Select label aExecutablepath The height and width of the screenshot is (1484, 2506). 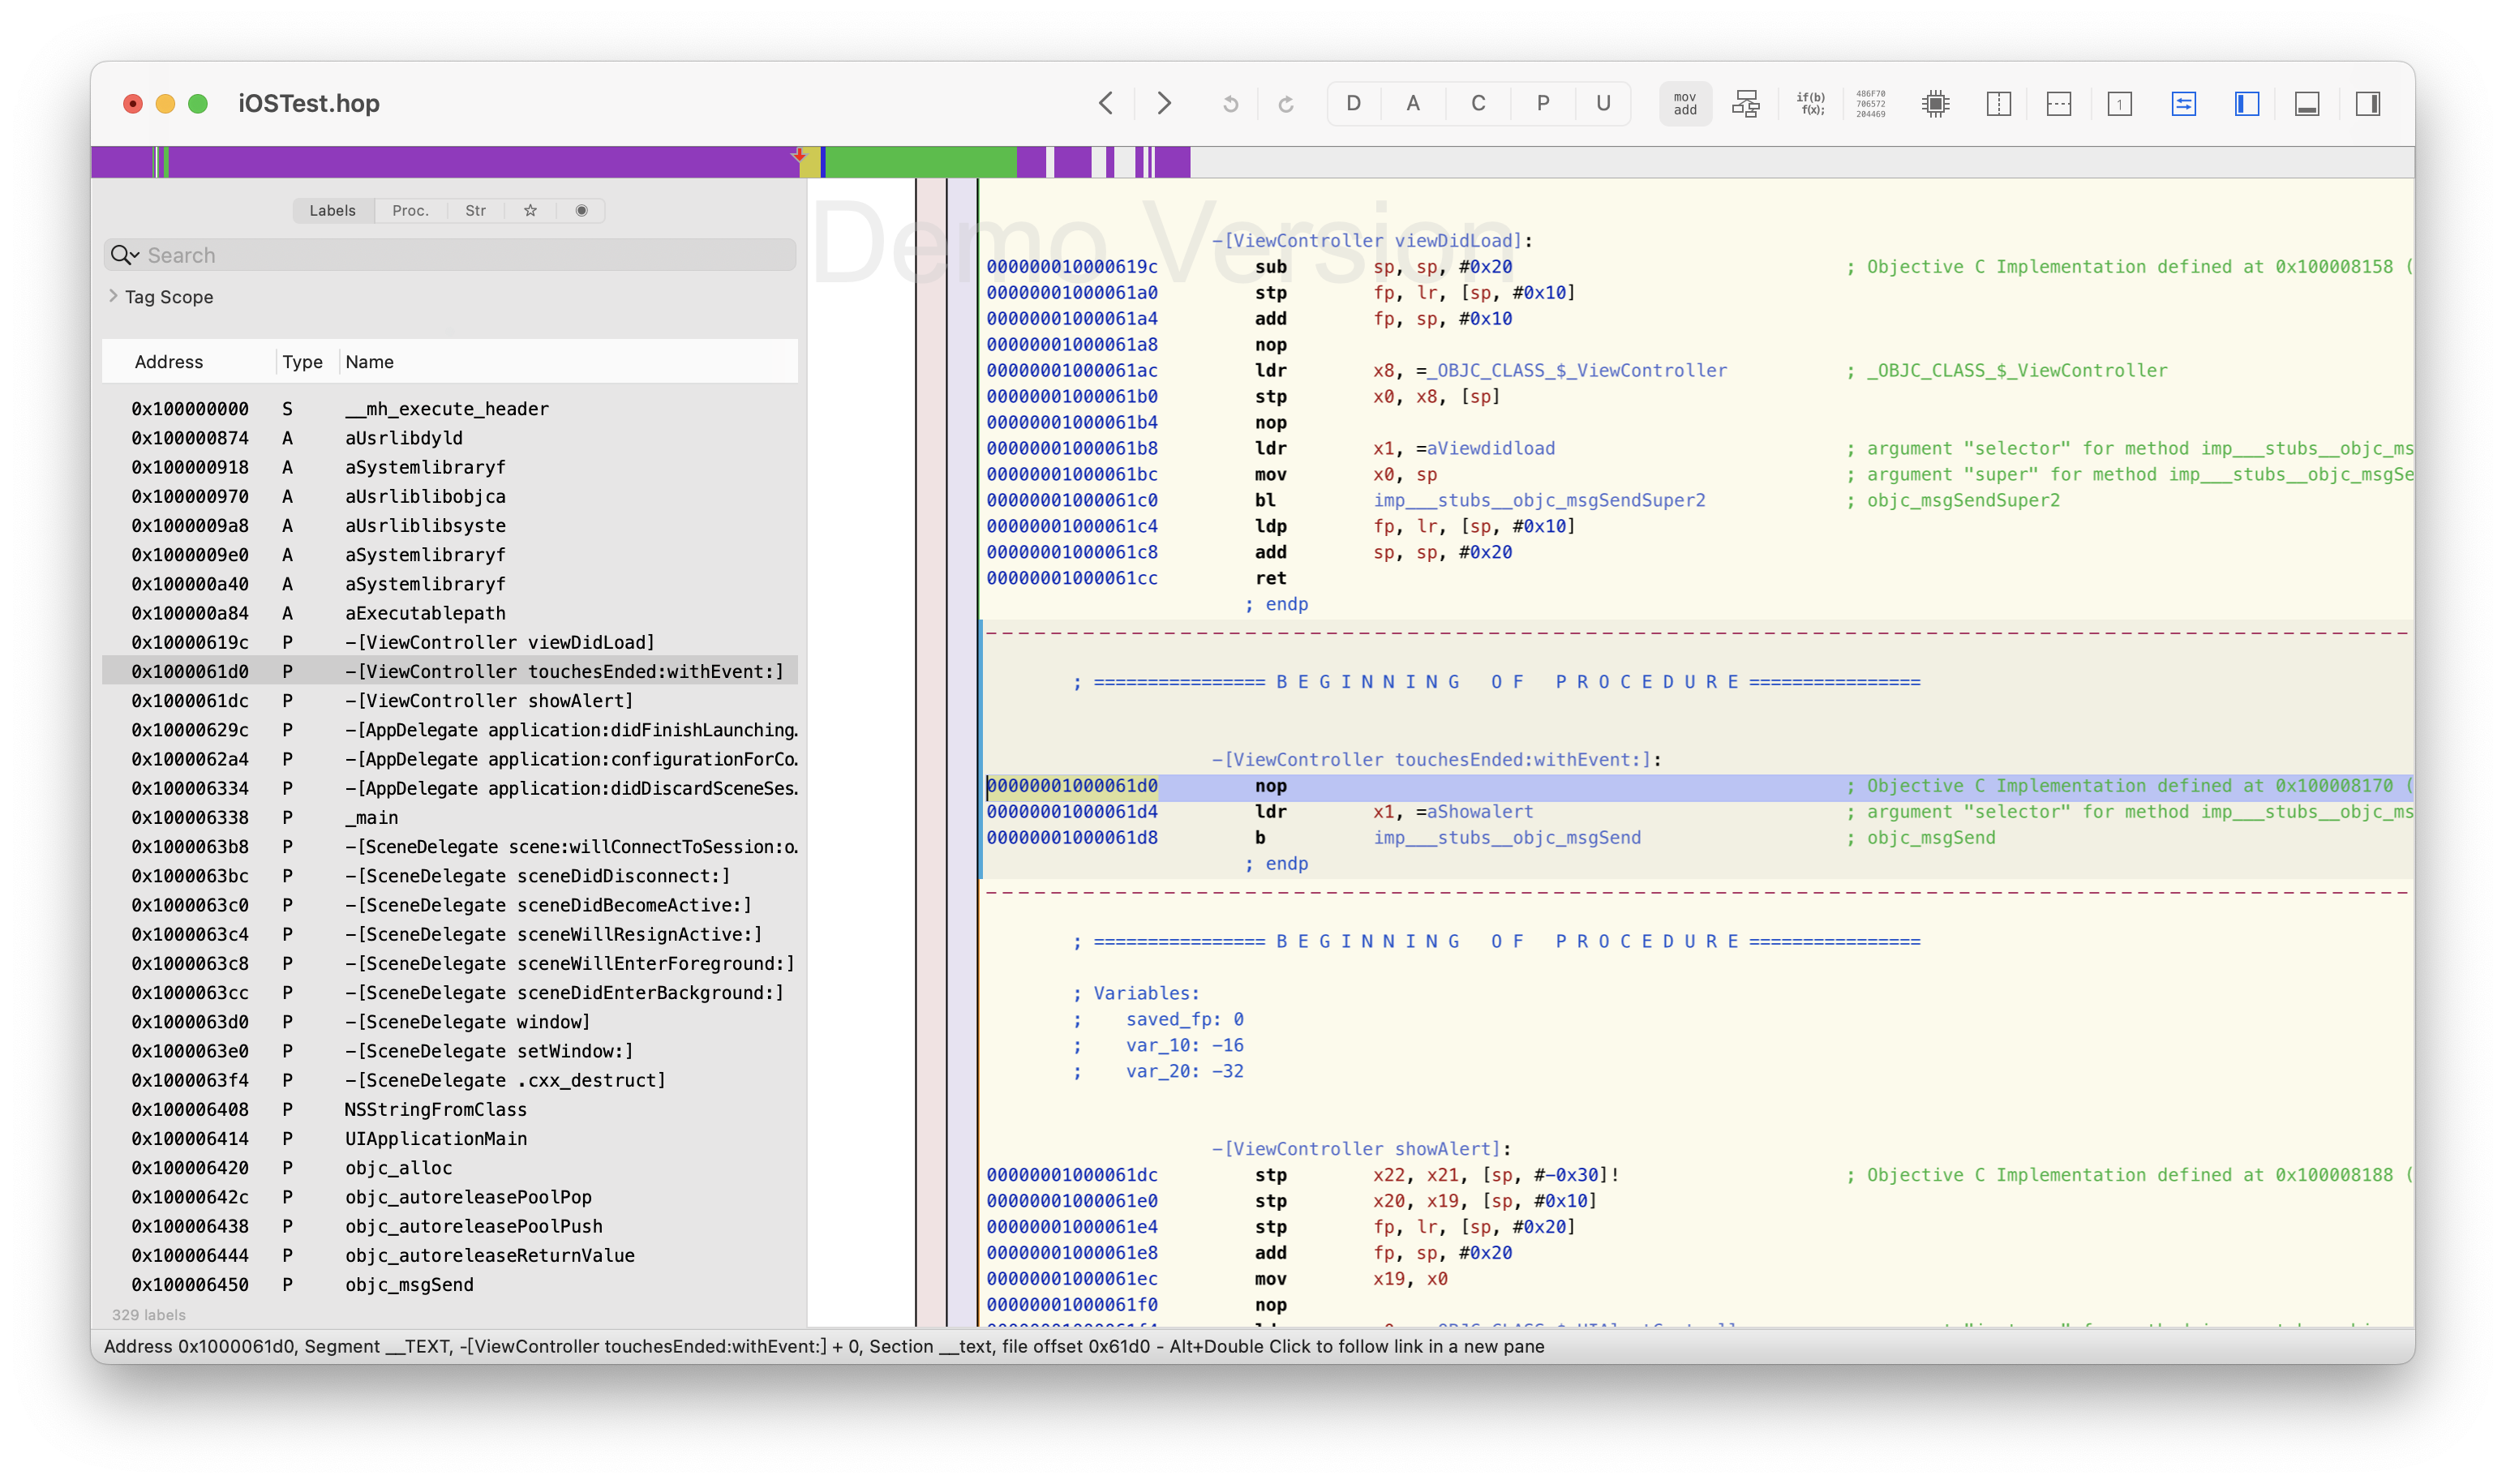[450, 613]
